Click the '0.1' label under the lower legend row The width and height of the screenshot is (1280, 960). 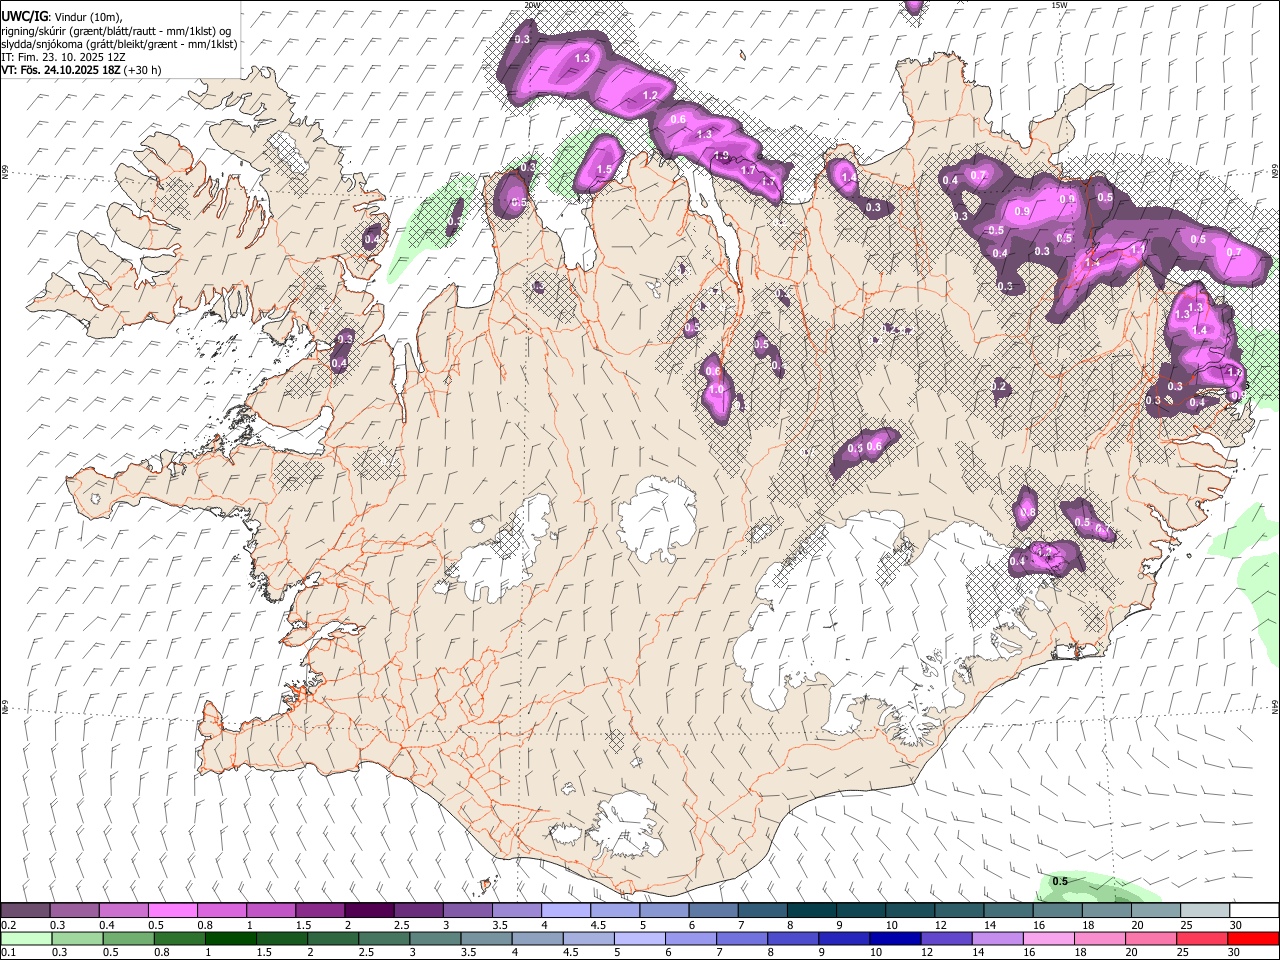click(8, 952)
